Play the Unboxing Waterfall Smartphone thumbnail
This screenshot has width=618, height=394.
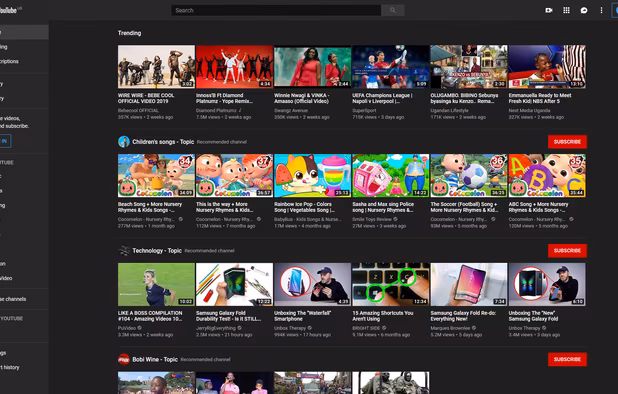click(x=313, y=284)
